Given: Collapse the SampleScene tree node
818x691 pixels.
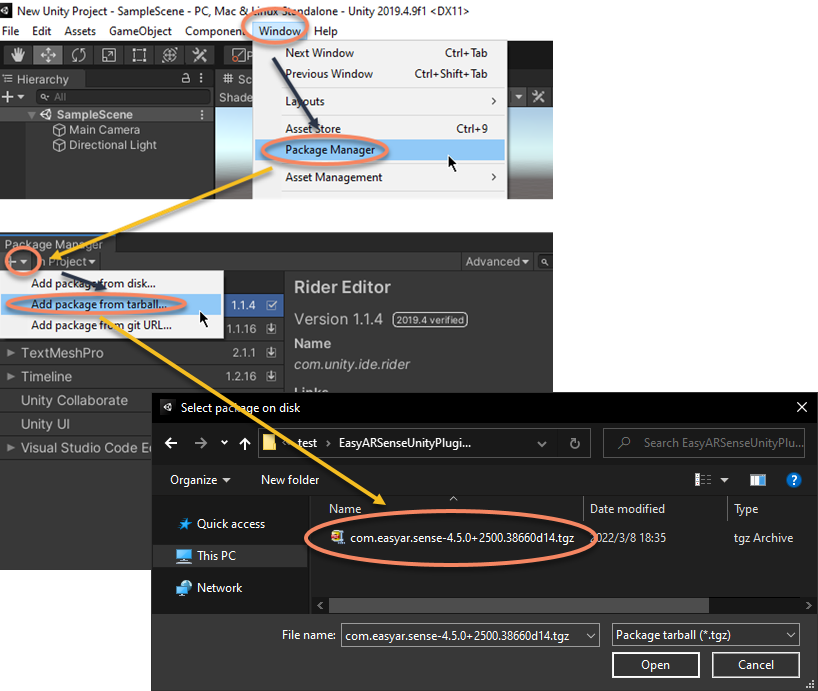Looking at the screenshot, I should [x=32, y=115].
